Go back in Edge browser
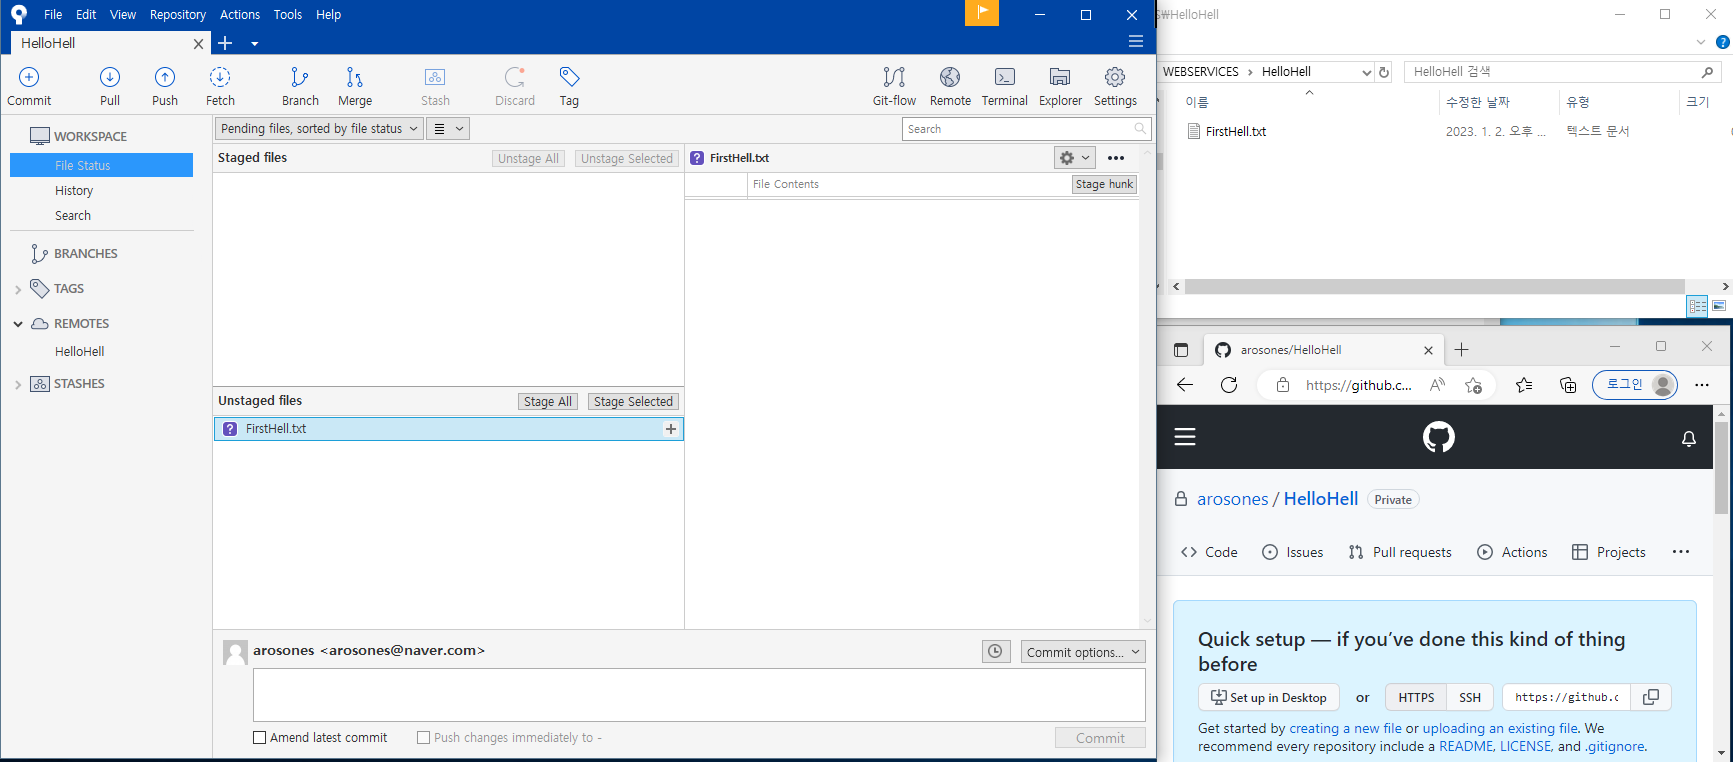 pyautogui.click(x=1185, y=385)
